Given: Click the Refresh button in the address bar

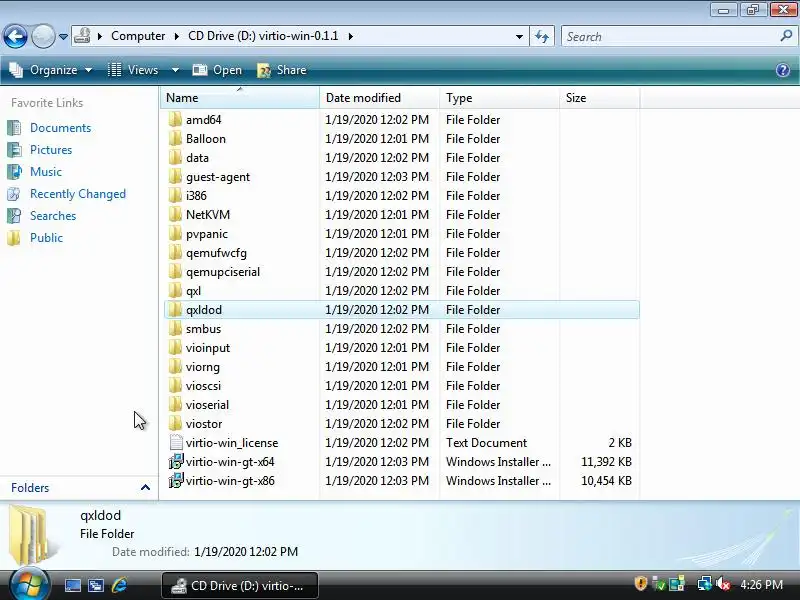Looking at the screenshot, I should (x=542, y=36).
